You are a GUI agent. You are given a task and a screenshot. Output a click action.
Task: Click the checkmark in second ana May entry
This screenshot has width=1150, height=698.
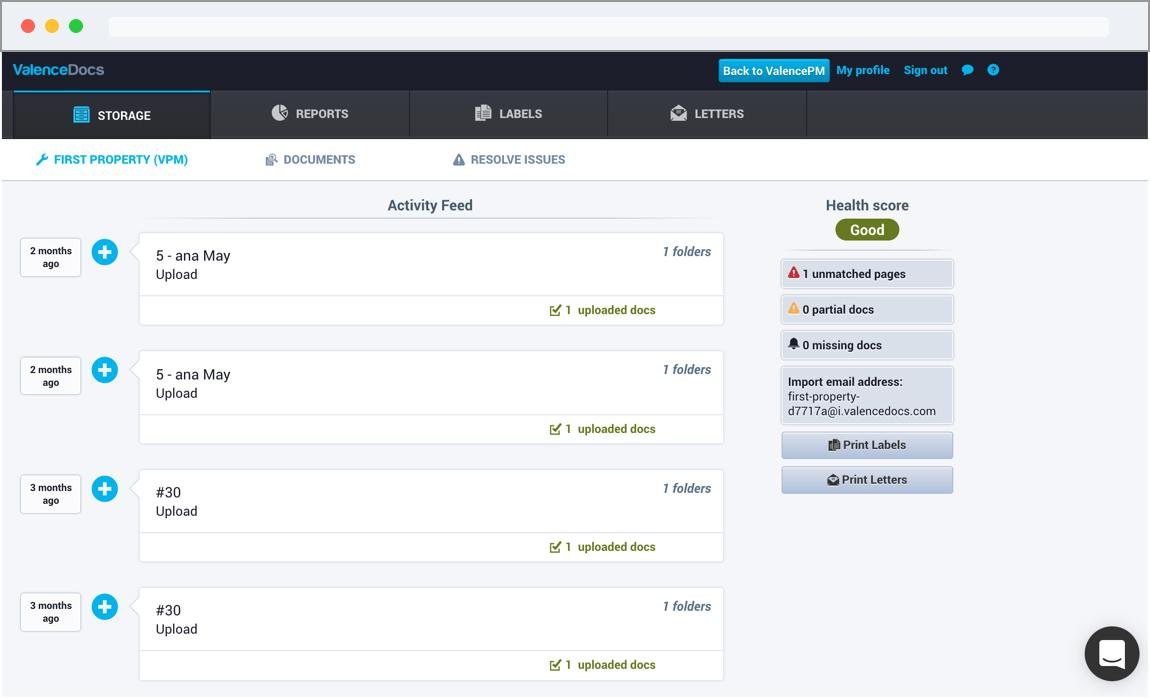coord(555,429)
